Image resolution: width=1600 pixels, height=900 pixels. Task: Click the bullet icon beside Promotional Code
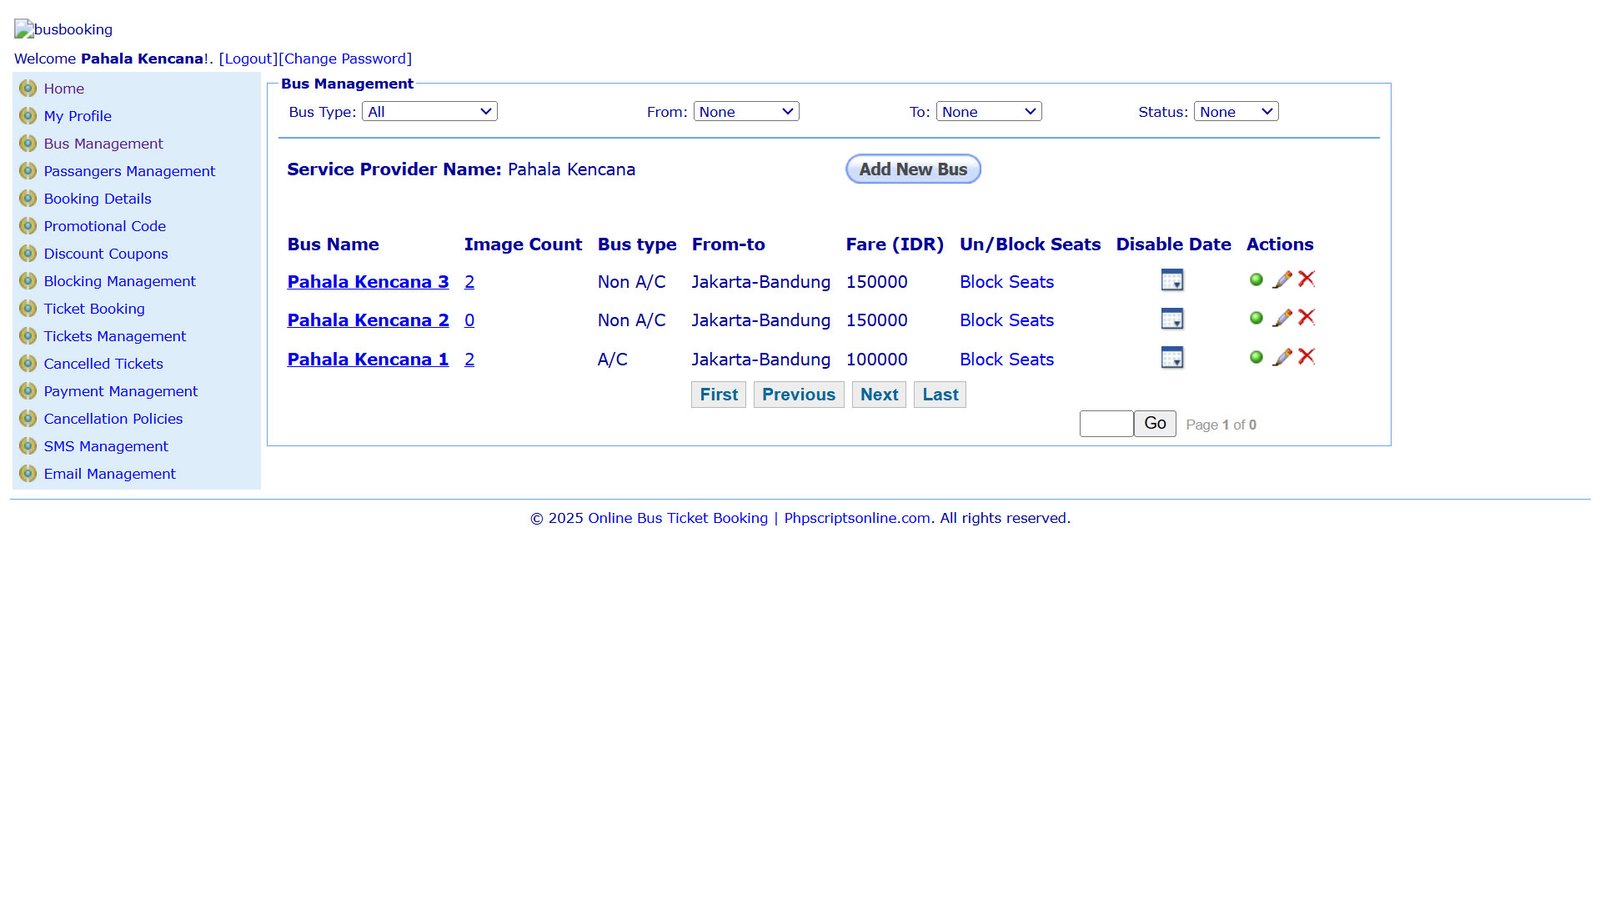point(28,226)
